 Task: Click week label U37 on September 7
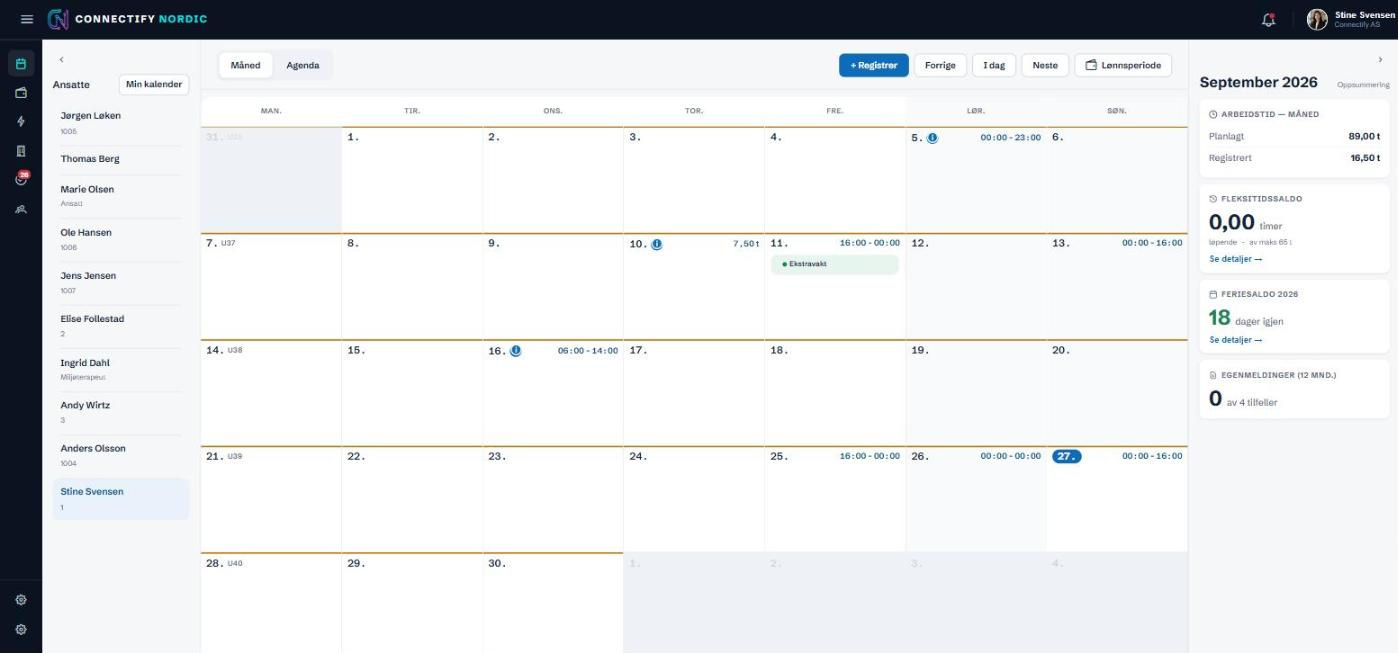[x=228, y=243]
